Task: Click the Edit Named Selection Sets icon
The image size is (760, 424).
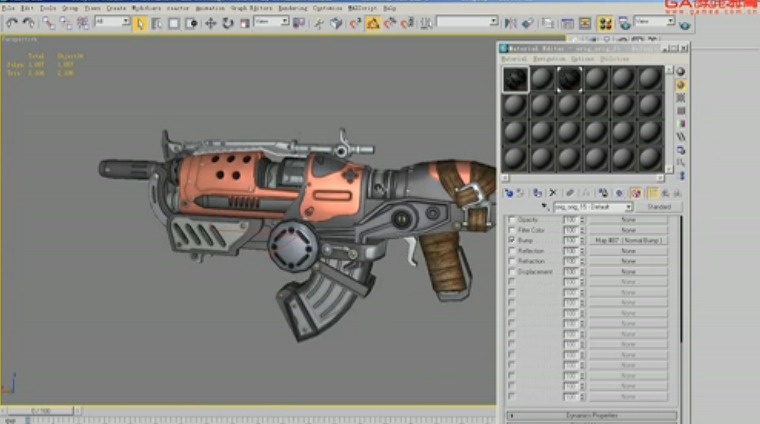Action: [x=427, y=23]
